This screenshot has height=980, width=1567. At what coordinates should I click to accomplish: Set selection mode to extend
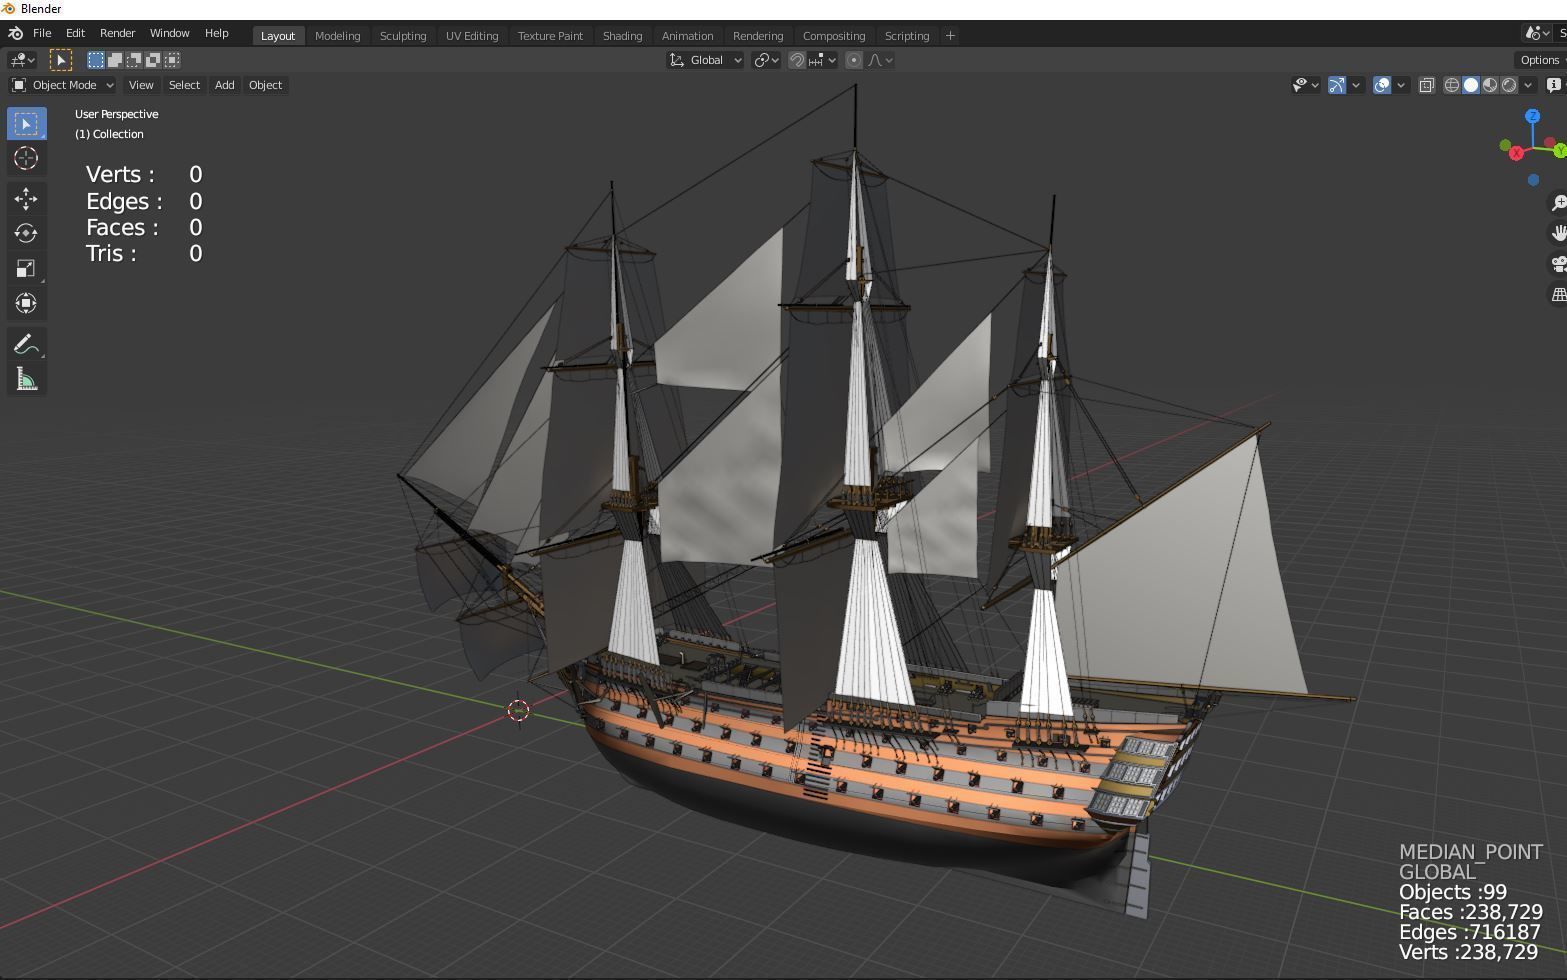tap(115, 60)
